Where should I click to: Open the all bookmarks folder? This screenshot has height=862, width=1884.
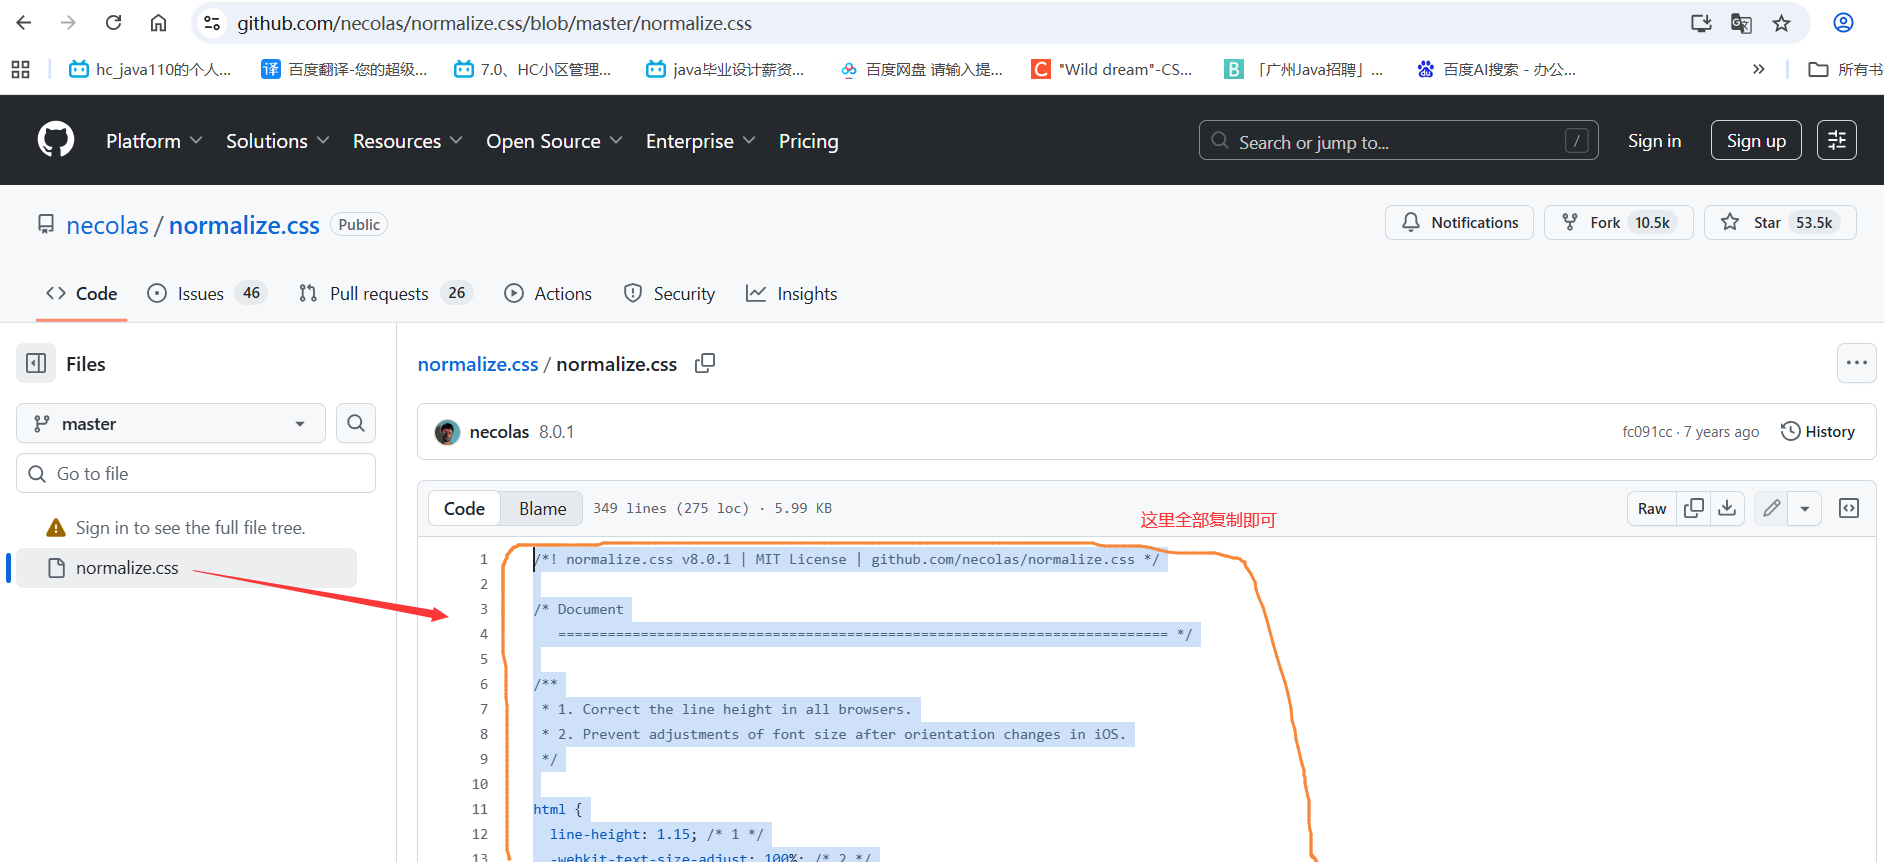pos(1846,69)
